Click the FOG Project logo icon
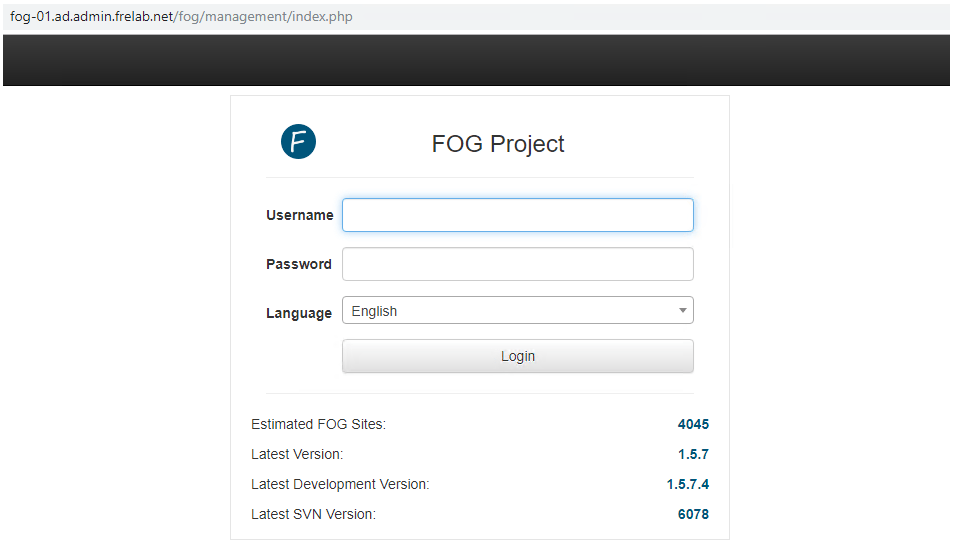 (x=298, y=142)
